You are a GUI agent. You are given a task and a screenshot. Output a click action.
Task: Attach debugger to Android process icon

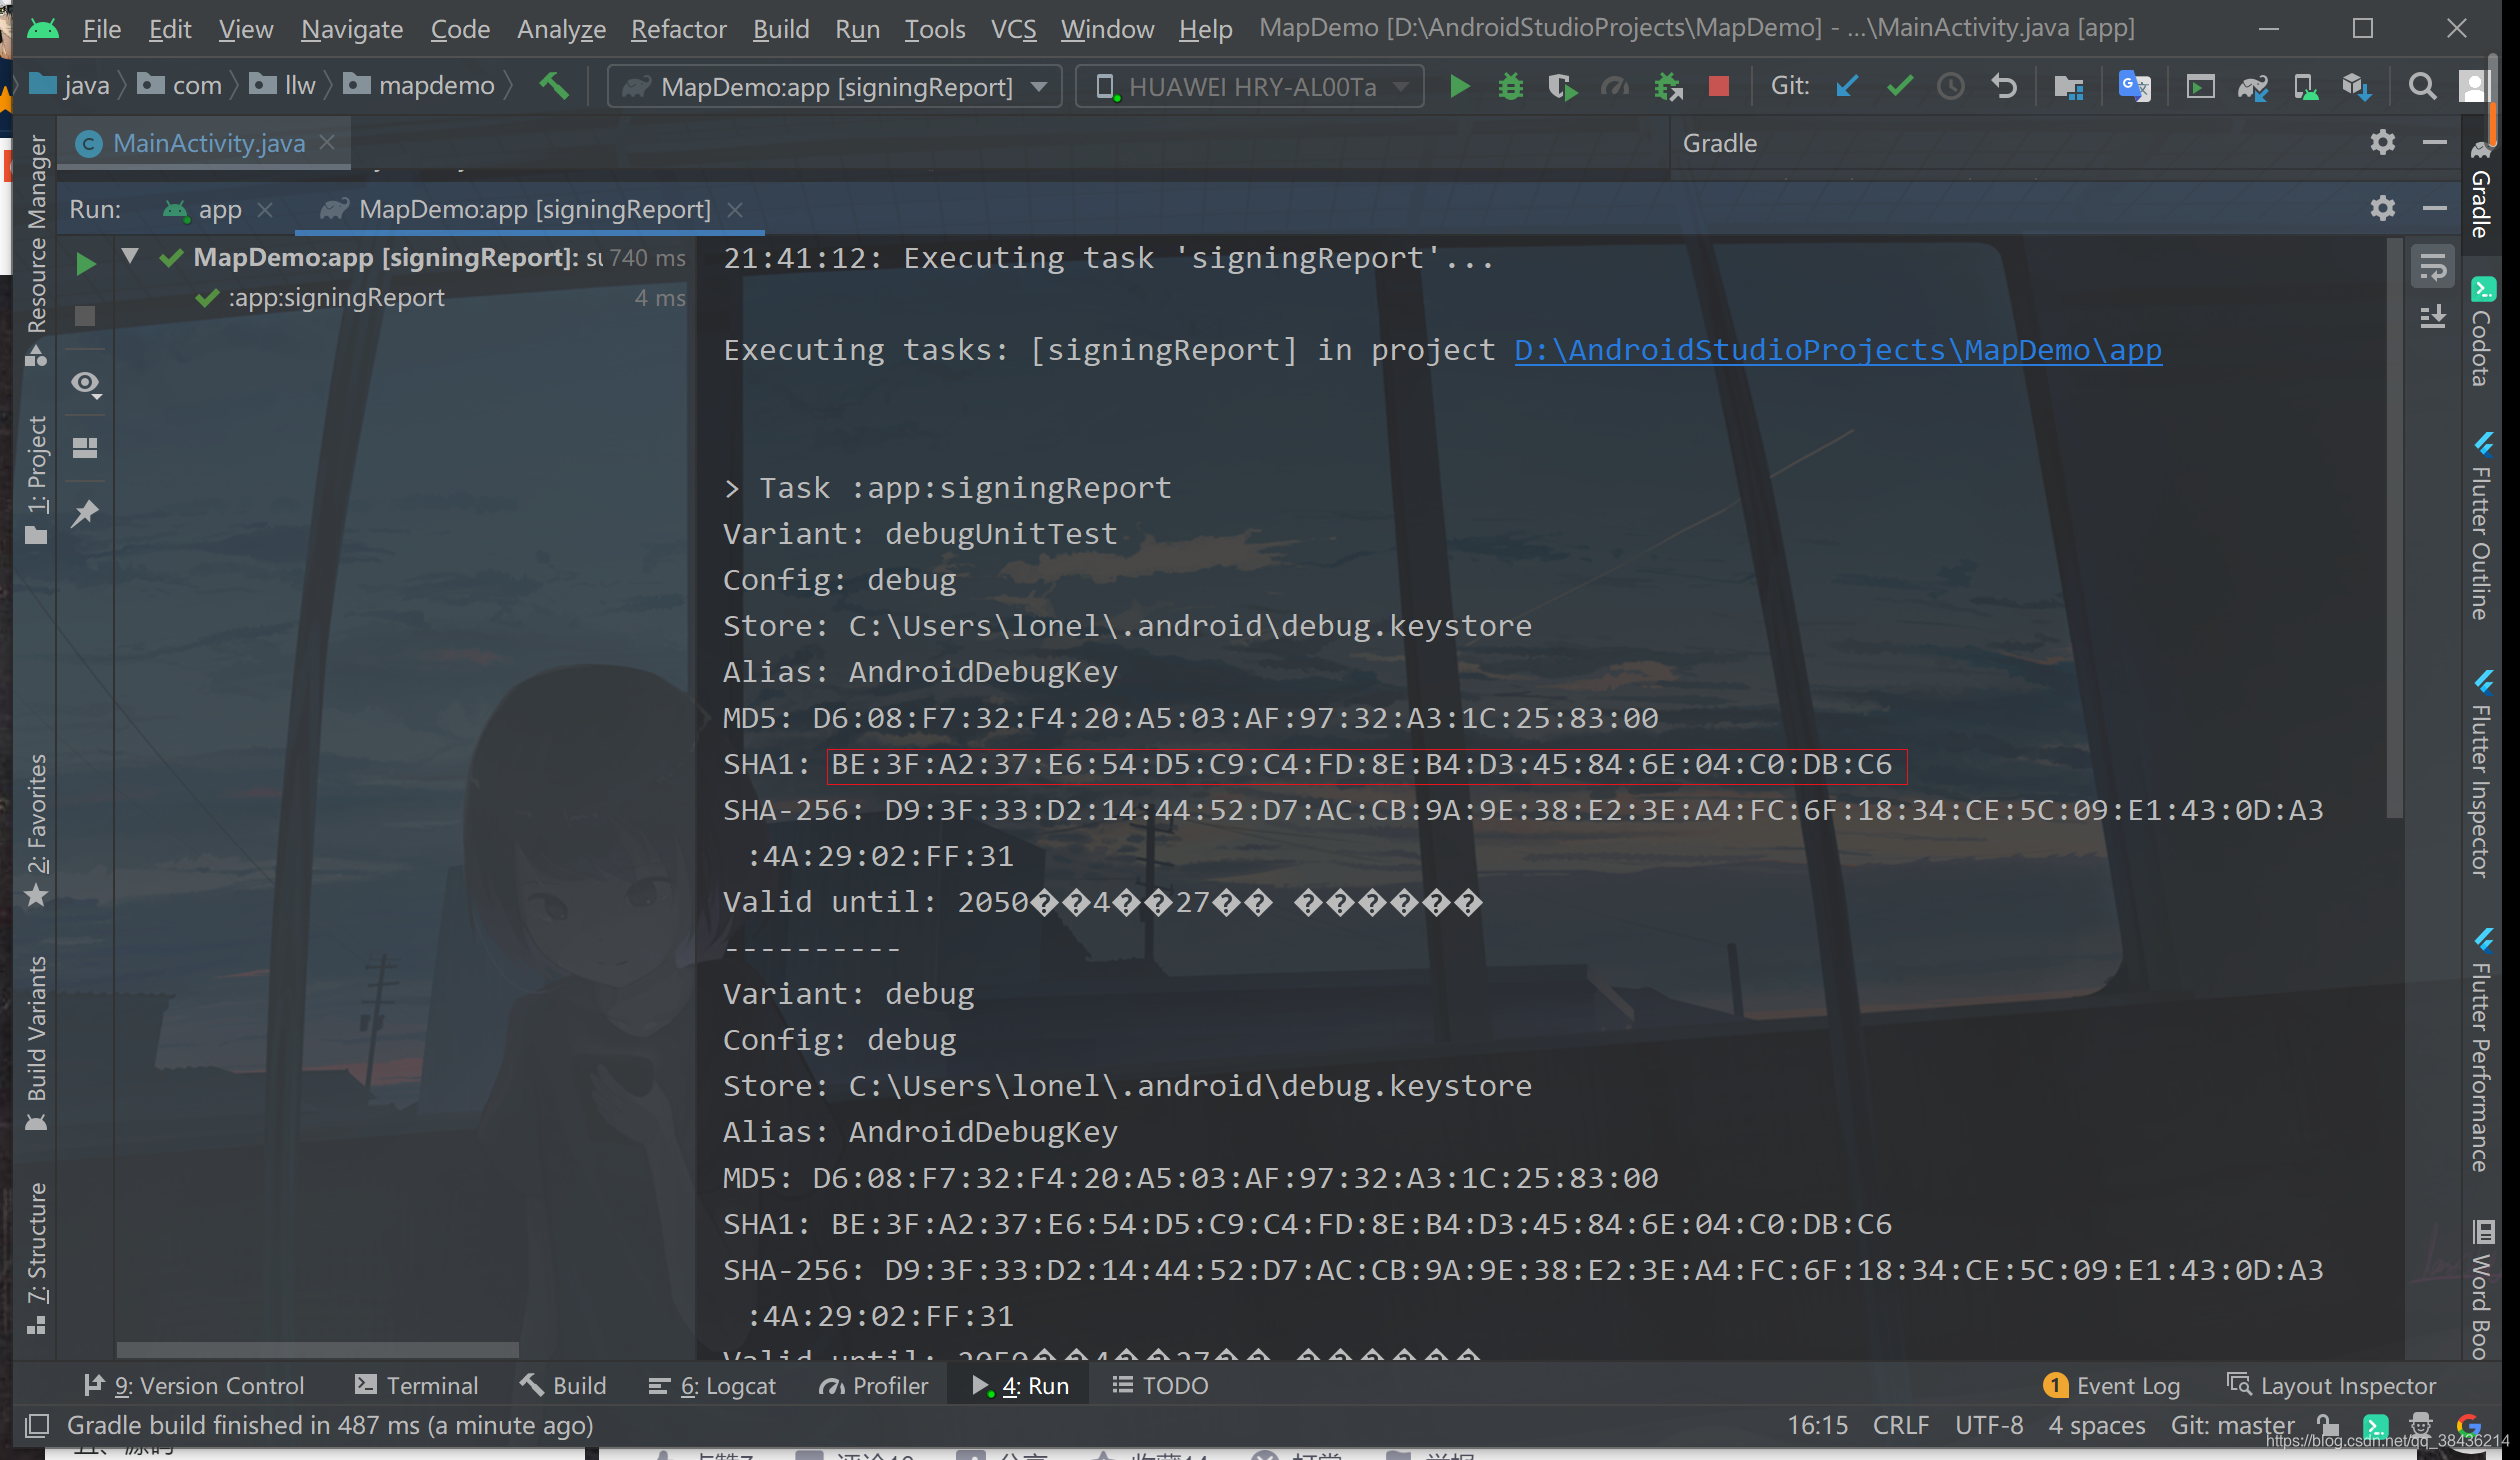pyautogui.click(x=1667, y=87)
